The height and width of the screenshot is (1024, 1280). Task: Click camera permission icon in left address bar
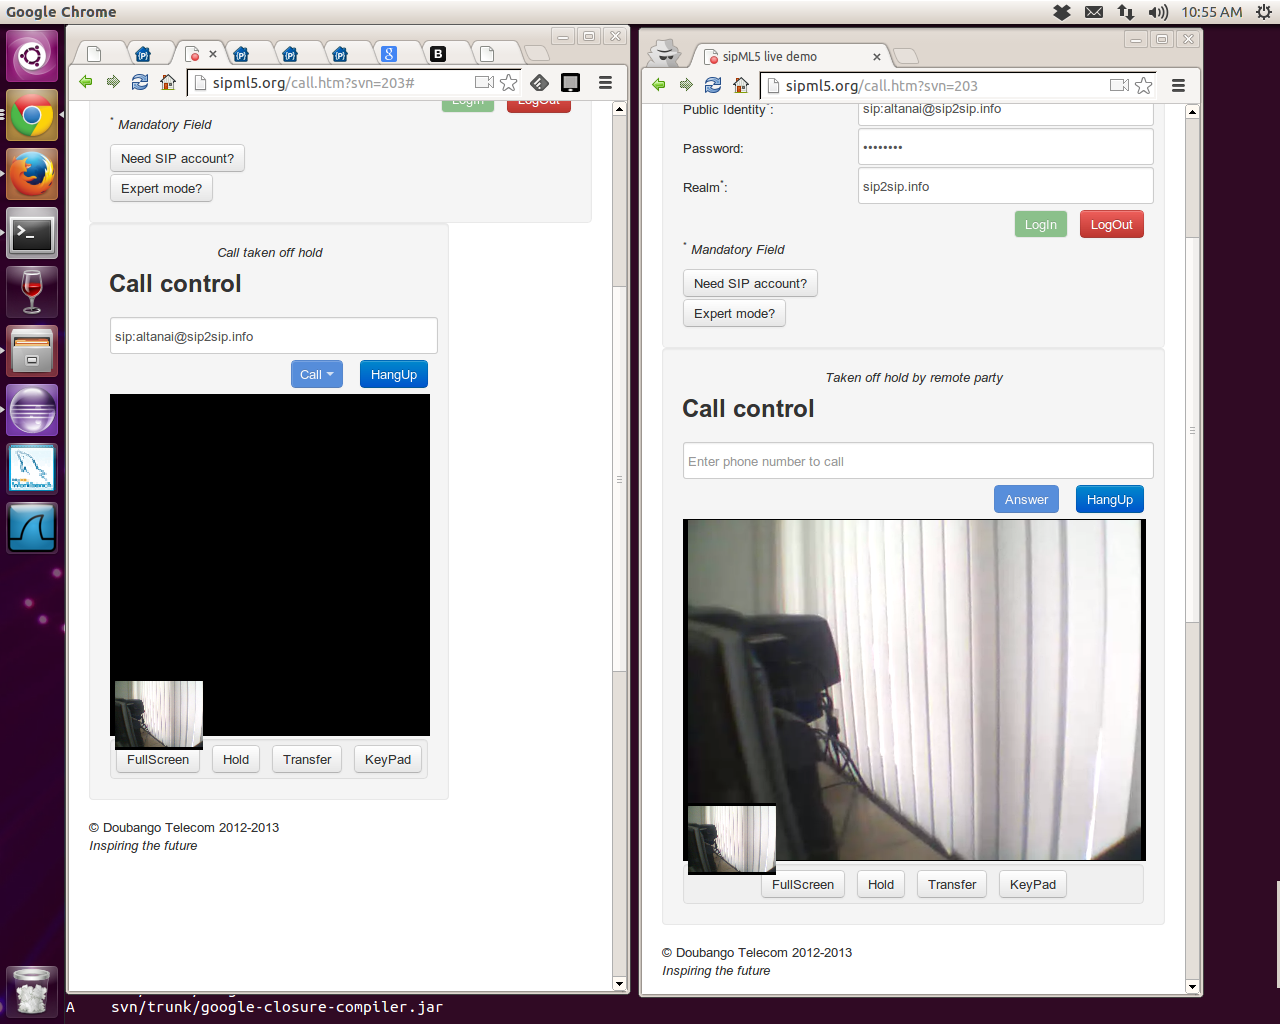[485, 82]
